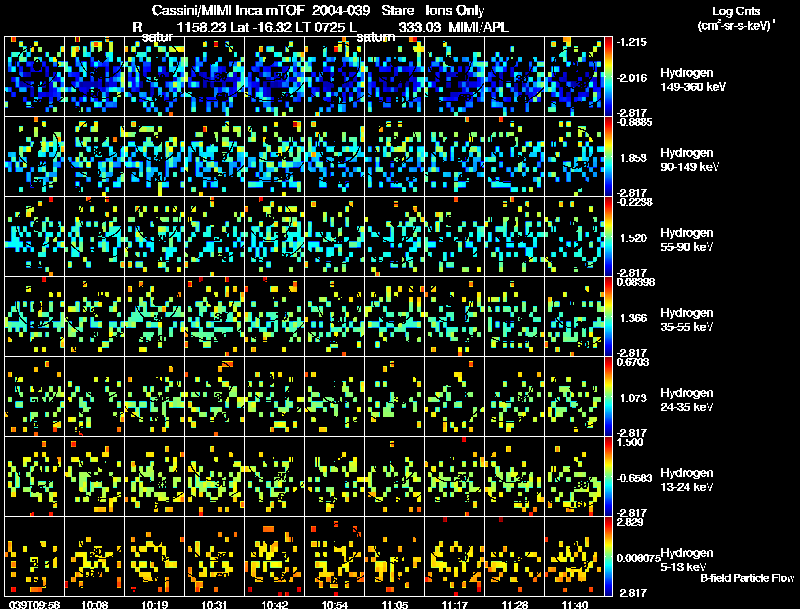The image size is (800, 609).
Task: Click the '(cm²-sr-s-keV)' units label
Action: click(x=734, y=25)
